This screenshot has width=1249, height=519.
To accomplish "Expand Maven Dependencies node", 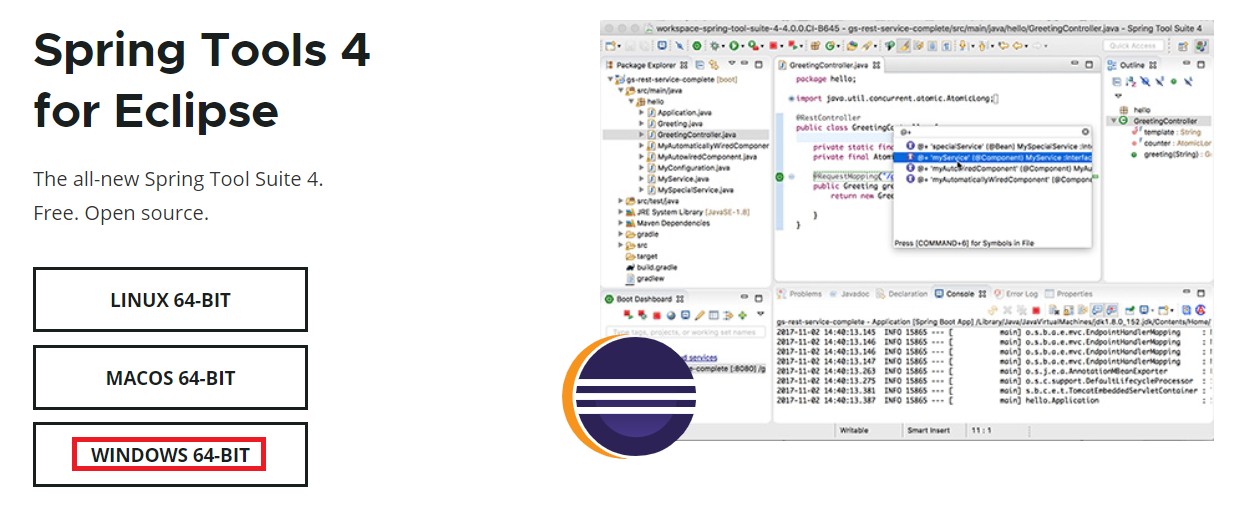I will (619, 222).
